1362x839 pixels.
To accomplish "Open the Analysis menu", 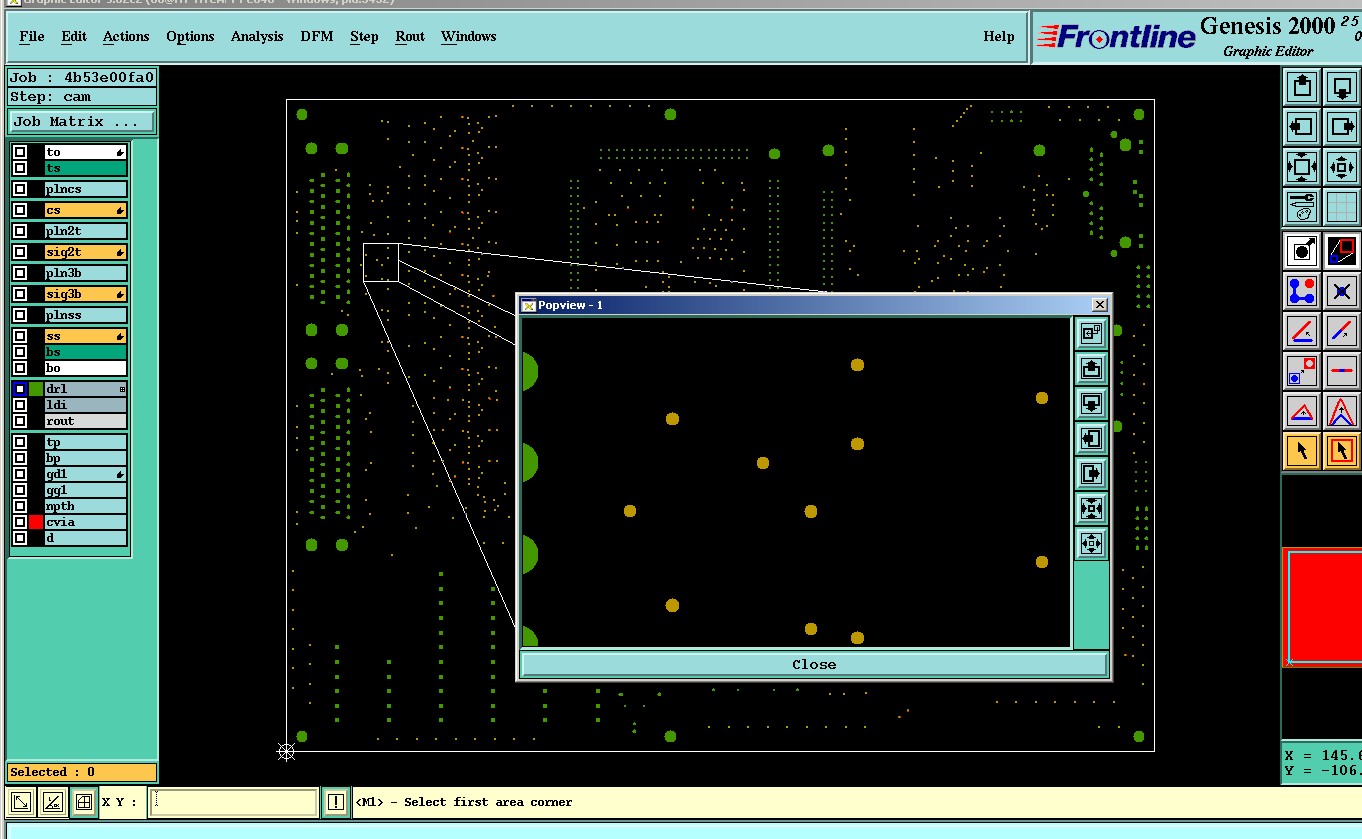I will tap(257, 36).
